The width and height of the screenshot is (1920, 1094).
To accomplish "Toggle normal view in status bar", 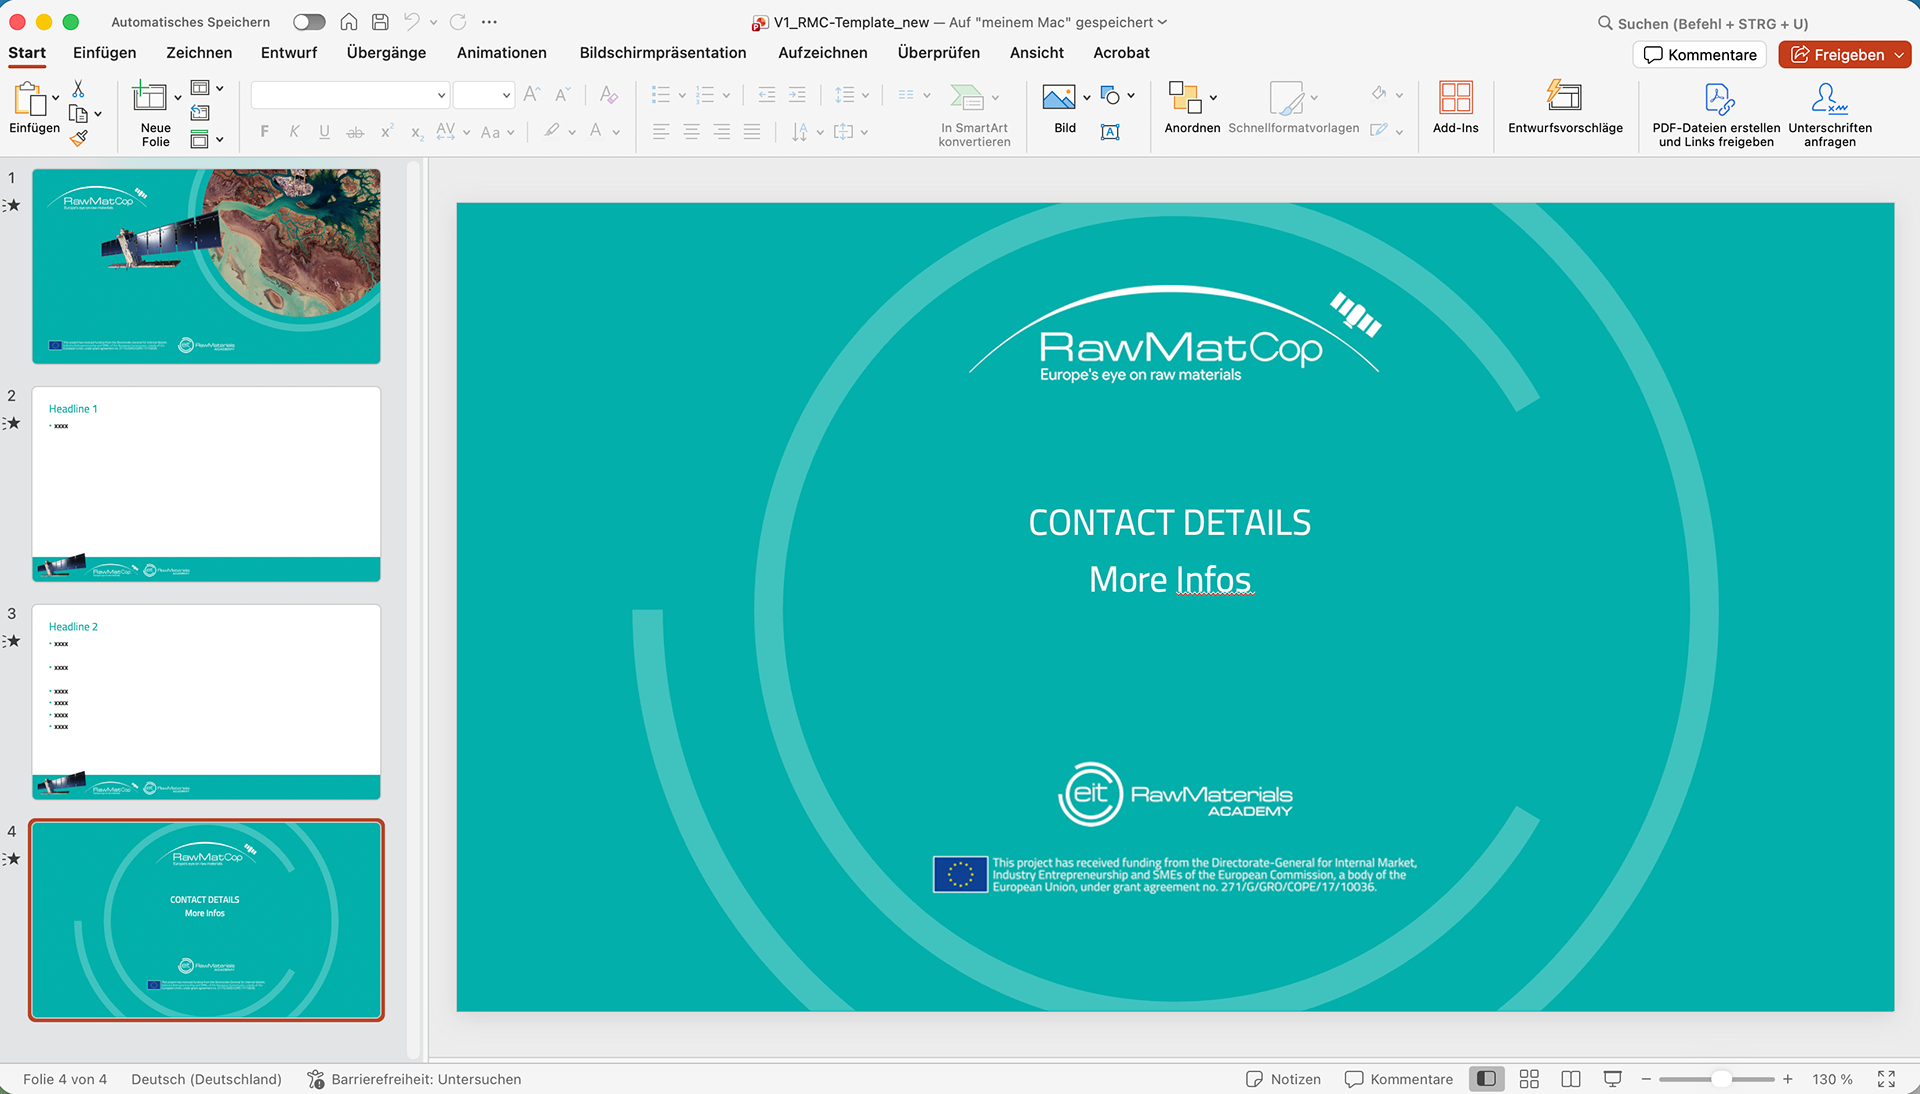I will point(1487,1079).
